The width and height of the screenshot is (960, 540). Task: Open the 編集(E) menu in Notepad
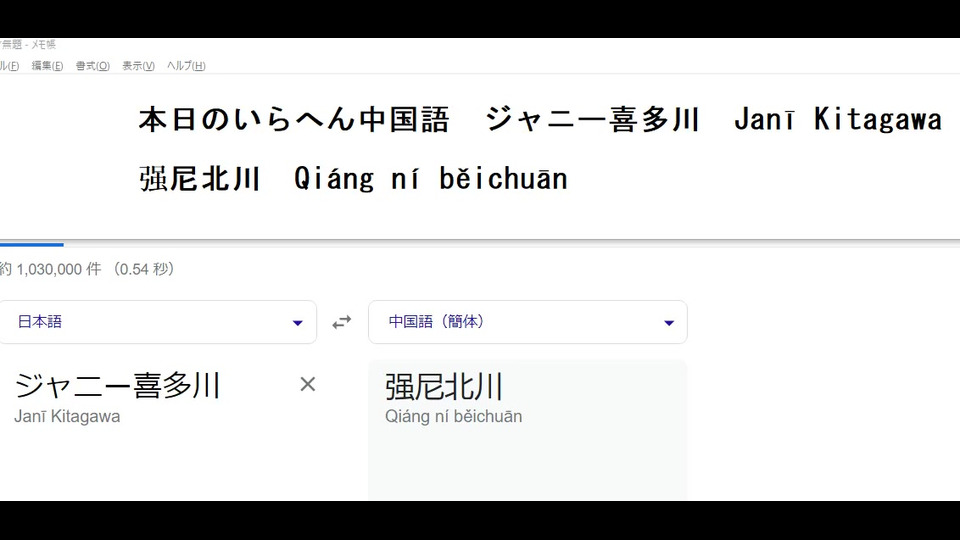[x=47, y=66]
